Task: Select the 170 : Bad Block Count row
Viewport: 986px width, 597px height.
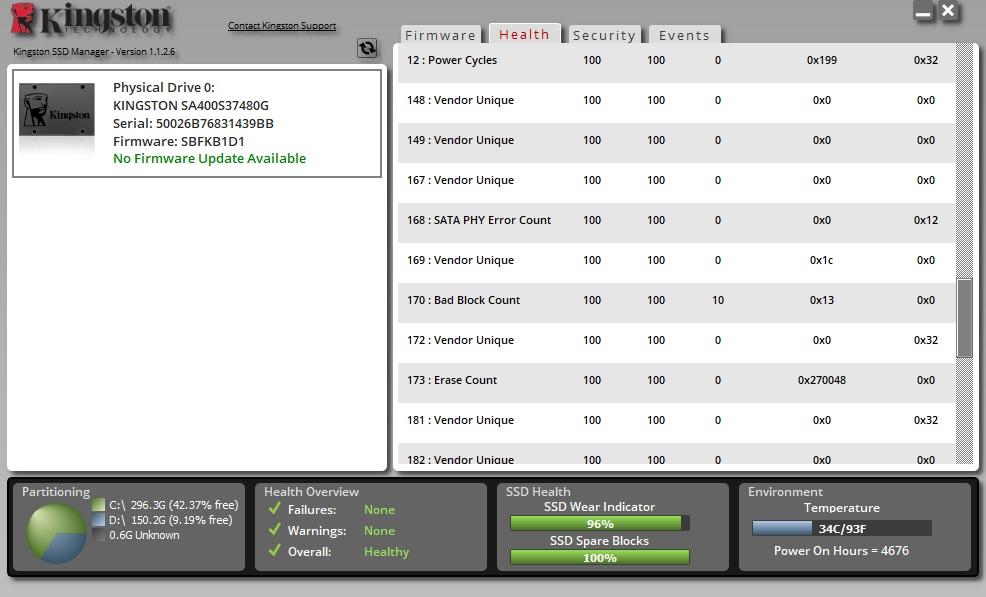Action: click(677, 300)
